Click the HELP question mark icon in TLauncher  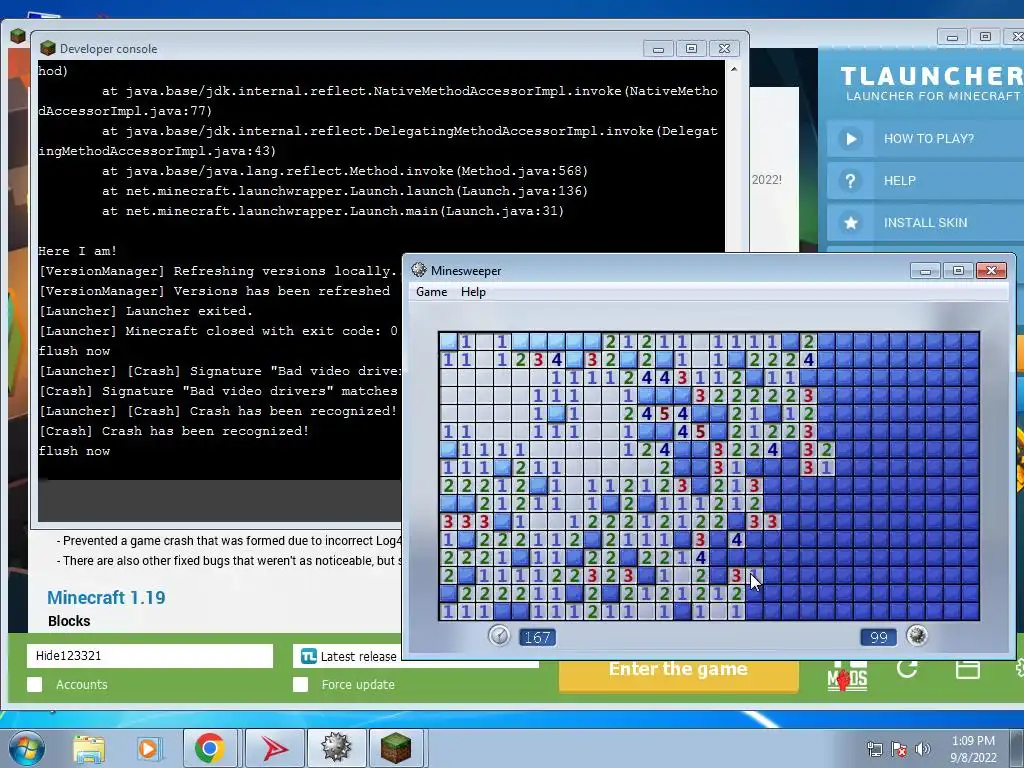850,181
